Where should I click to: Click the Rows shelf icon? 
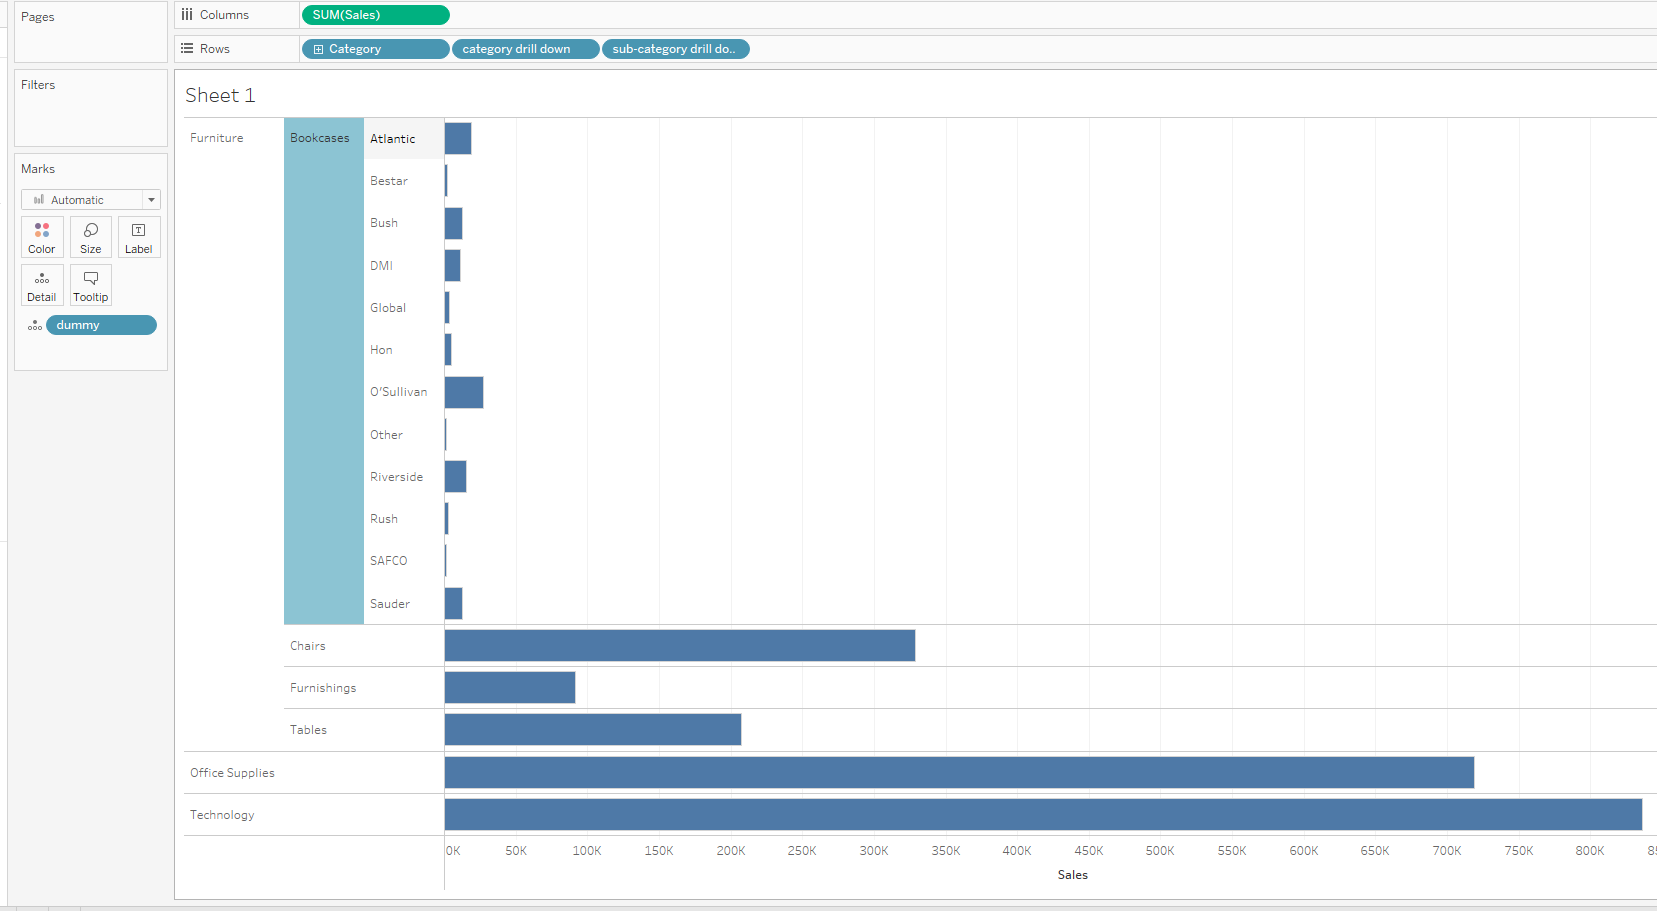click(x=187, y=49)
